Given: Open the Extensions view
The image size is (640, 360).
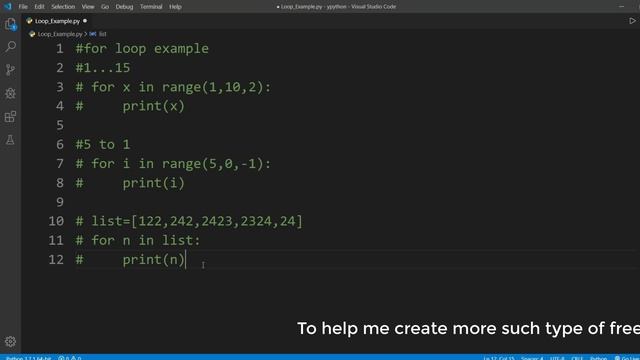Looking at the screenshot, I should click(x=11, y=117).
